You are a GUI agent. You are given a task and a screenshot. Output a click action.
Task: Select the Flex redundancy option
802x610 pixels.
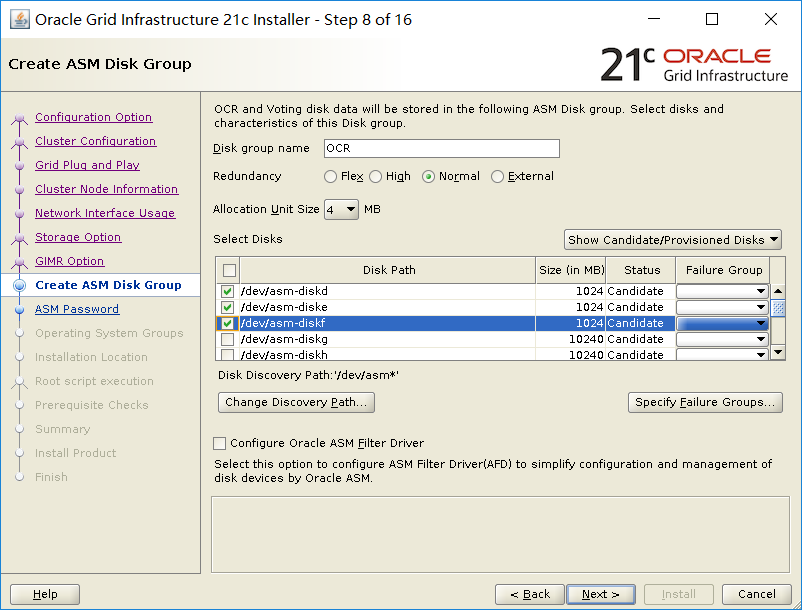(x=330, y=176)
